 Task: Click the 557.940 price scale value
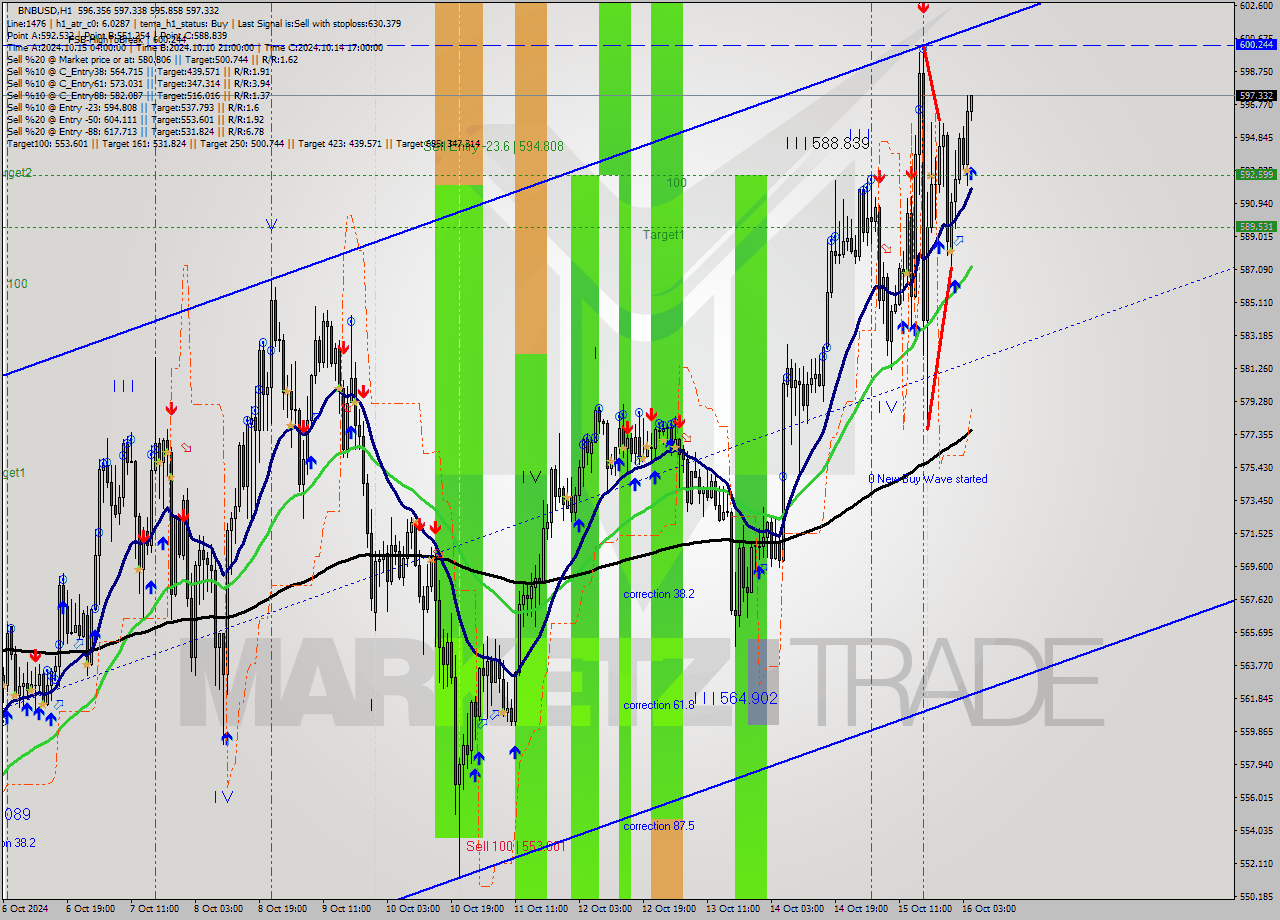coord(1255,765)
